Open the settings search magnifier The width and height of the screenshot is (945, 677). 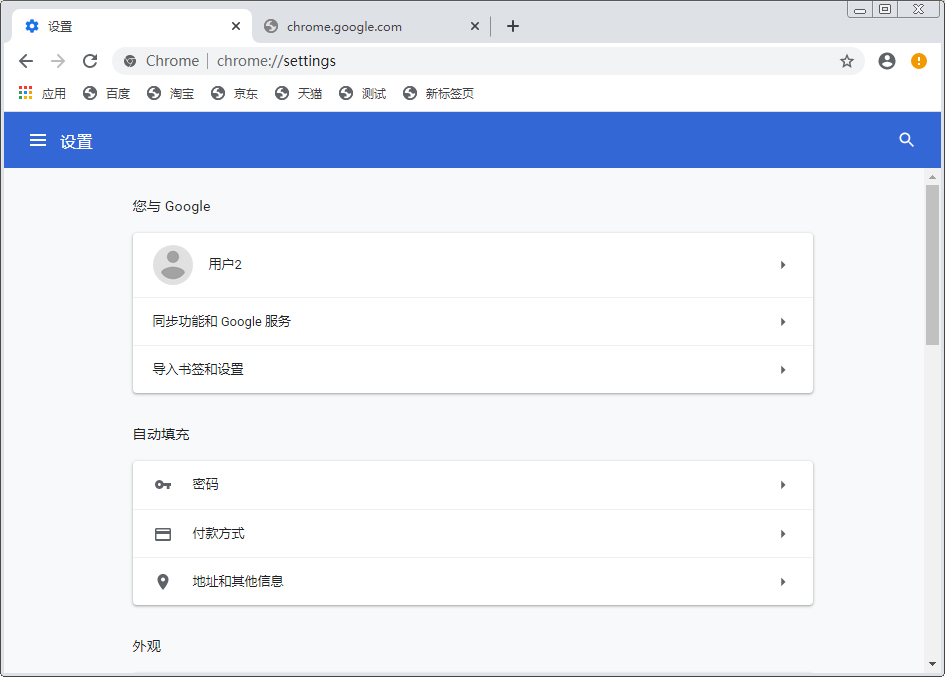pos(906,140)
